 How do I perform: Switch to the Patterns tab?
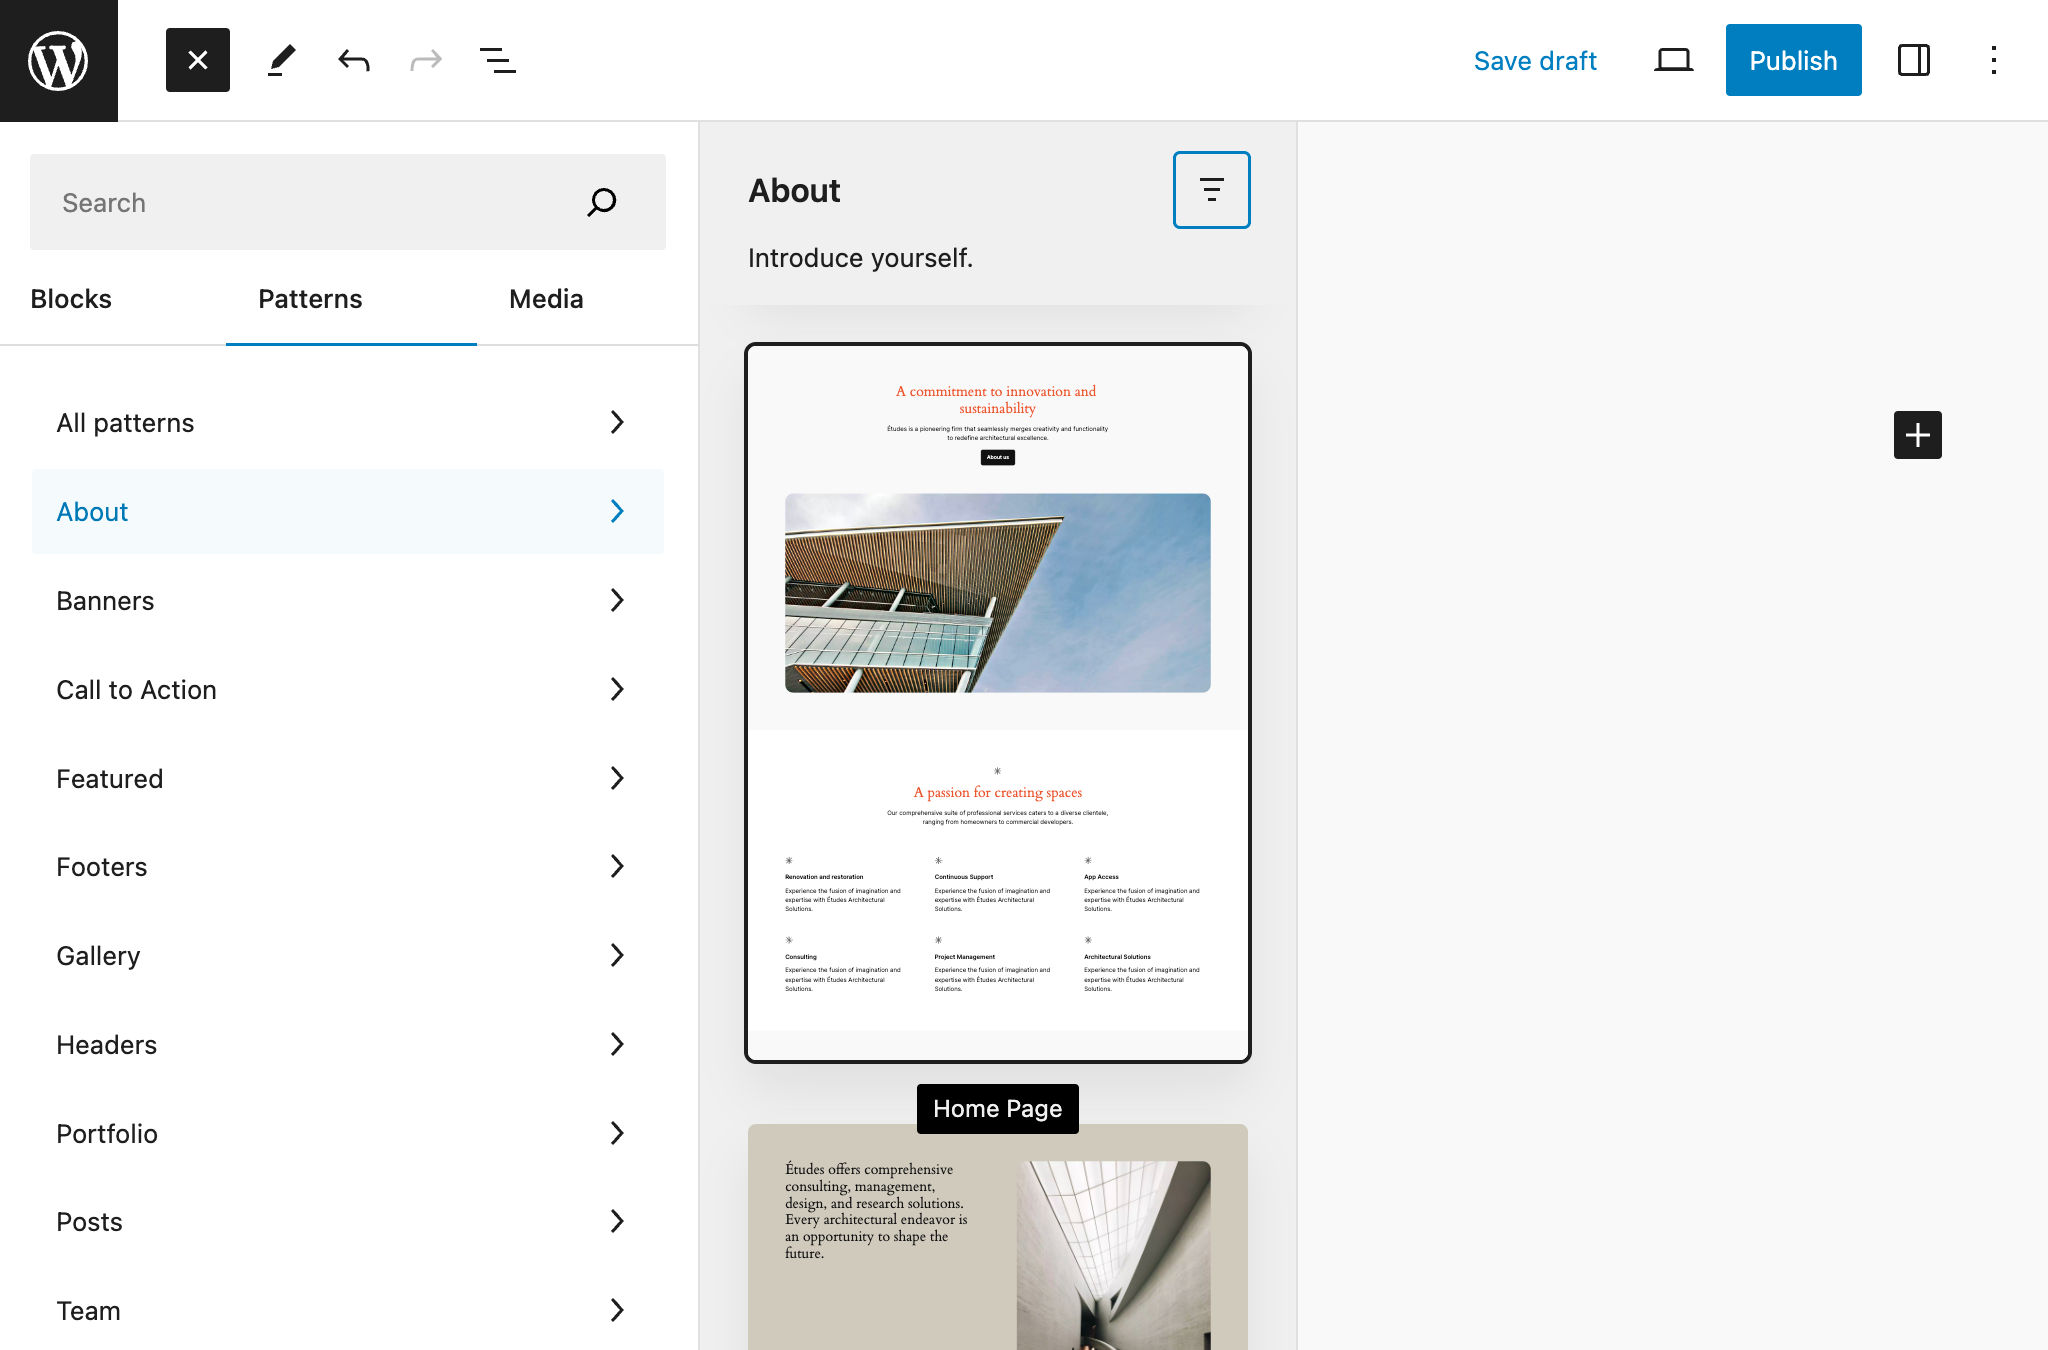click(x=310, y=298)
